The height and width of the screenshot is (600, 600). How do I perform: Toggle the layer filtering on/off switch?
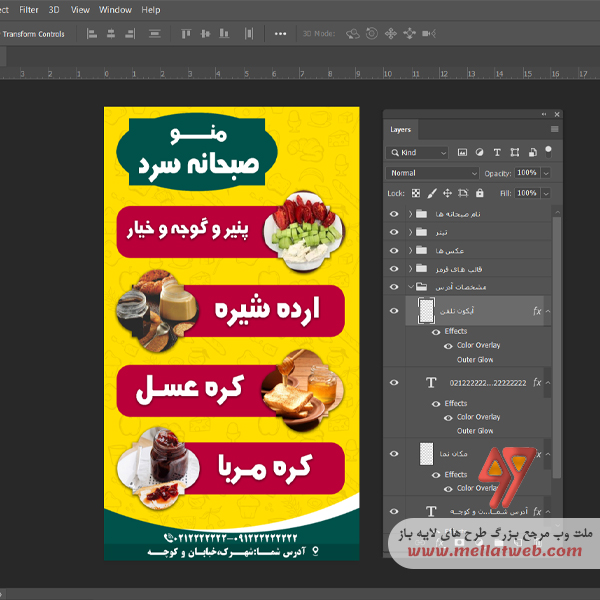pyautogui.click(x=548, y=152)
